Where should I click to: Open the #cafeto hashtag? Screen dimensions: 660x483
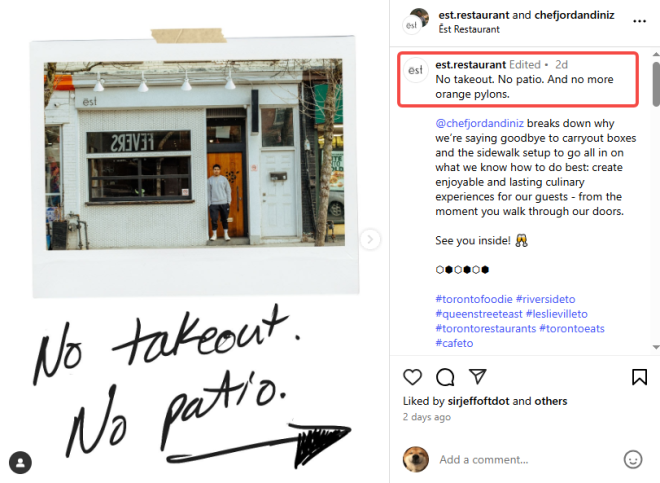454,343
